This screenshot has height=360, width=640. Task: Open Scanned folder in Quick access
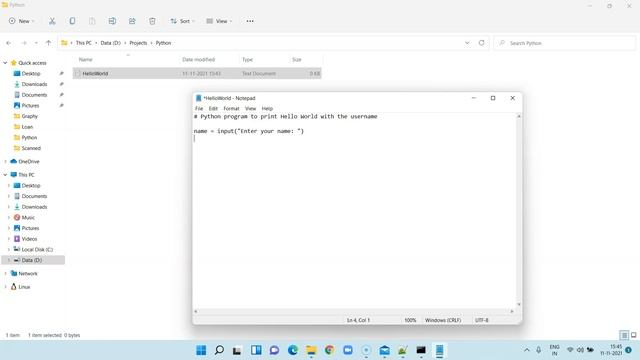pos(31,148)
